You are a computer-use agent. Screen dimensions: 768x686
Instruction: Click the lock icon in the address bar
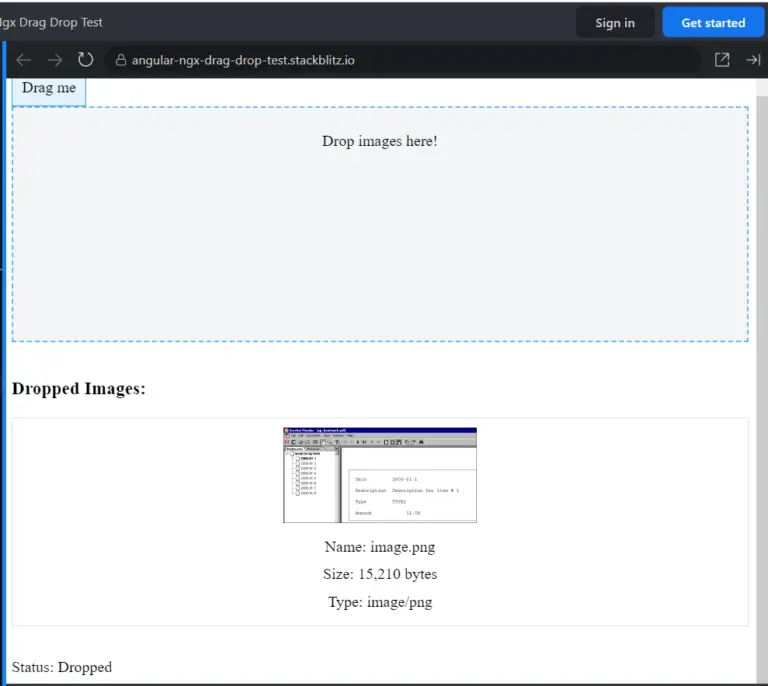tap(121, 60)
